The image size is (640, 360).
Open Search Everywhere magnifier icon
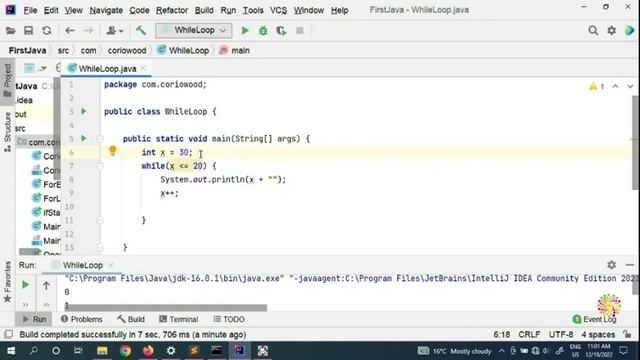pyautogui.click(x=593, y=31)
